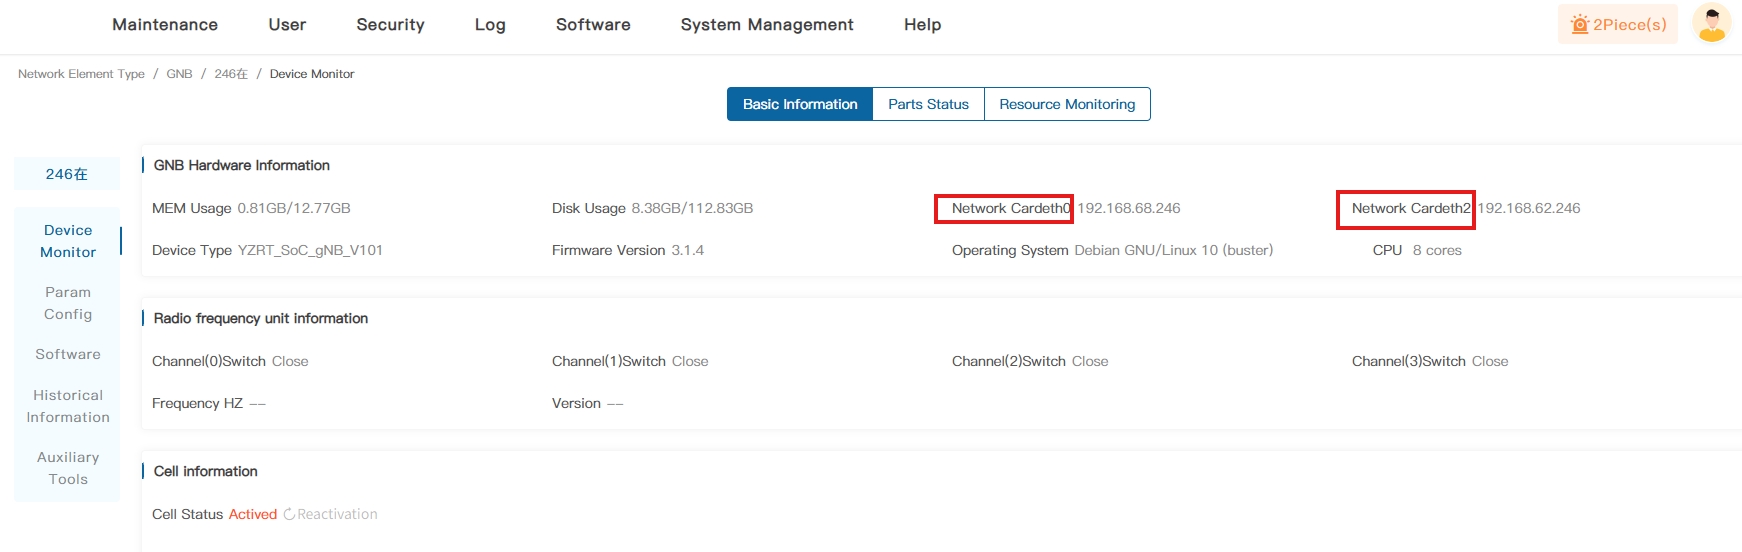Image resolution: width=1742 pixels, height=552 pixels.
Task: Open the Help menu
Action: tap(922, 25)
